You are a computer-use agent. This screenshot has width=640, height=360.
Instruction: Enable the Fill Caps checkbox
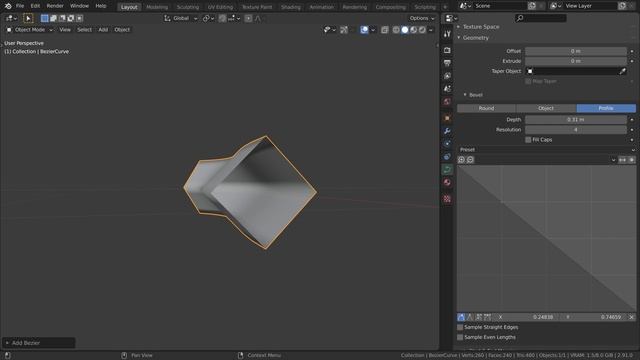point(528,140)
